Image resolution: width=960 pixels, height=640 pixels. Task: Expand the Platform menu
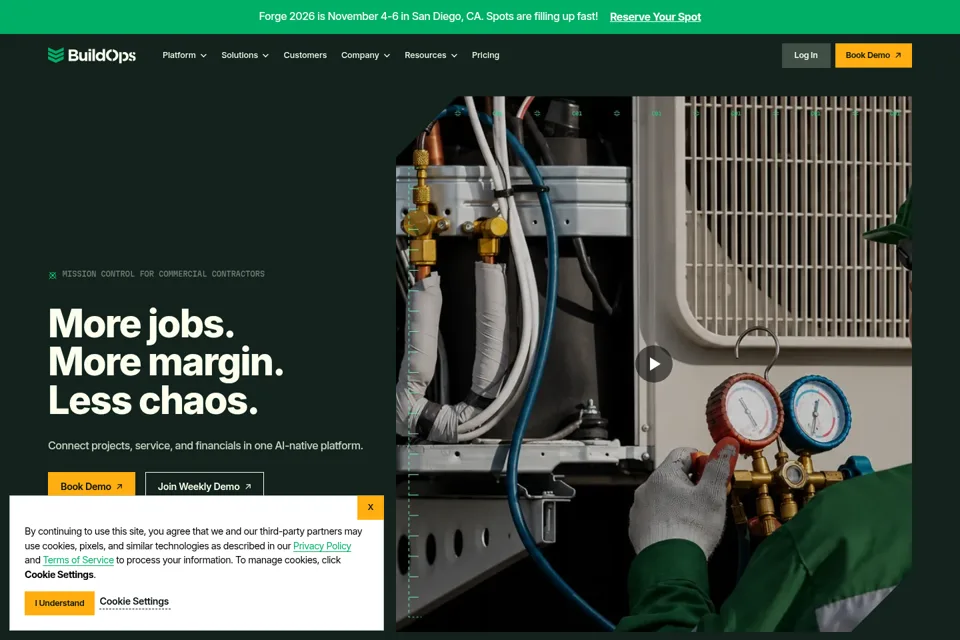click(x=184, y=55)
